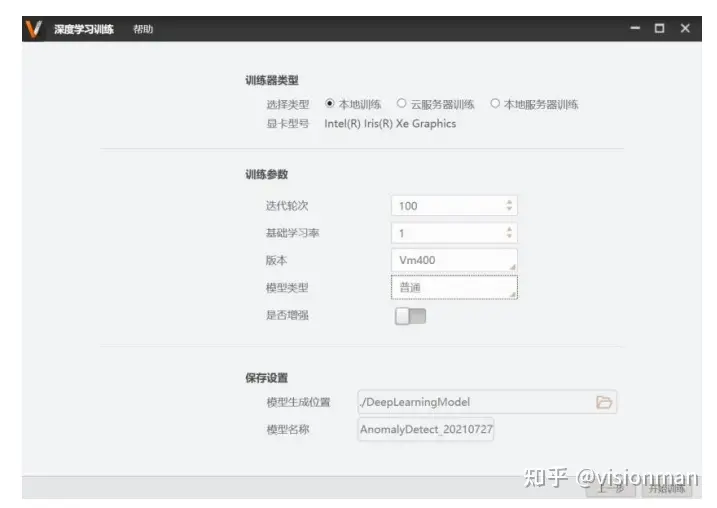Expand the 模型类型 普通 dropdown
The height and width of the screenshot is (508, 717).
pos(454,288)
